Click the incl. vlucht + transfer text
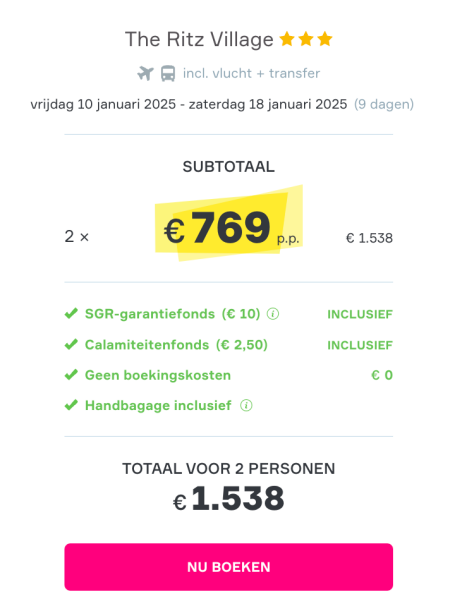Screen dimensions: 450x604 (251, 73)
